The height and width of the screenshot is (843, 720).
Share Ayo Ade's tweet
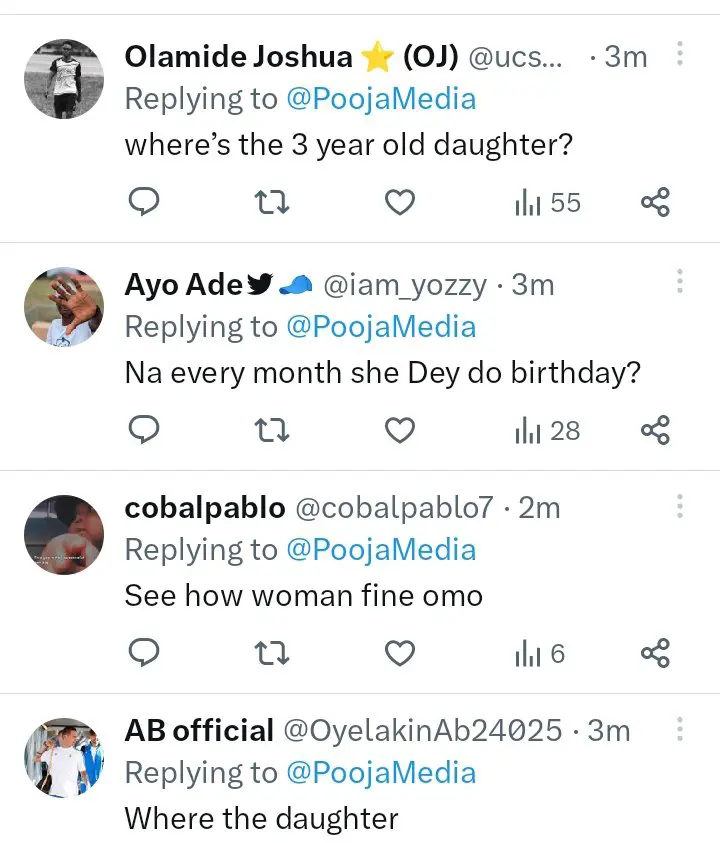pos(655,431)
